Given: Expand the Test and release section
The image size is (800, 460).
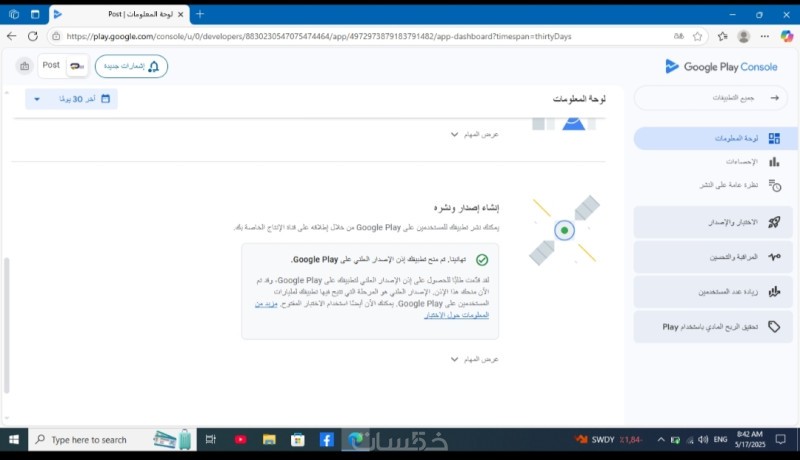Looking at the screenshot, I should point(713,222).
